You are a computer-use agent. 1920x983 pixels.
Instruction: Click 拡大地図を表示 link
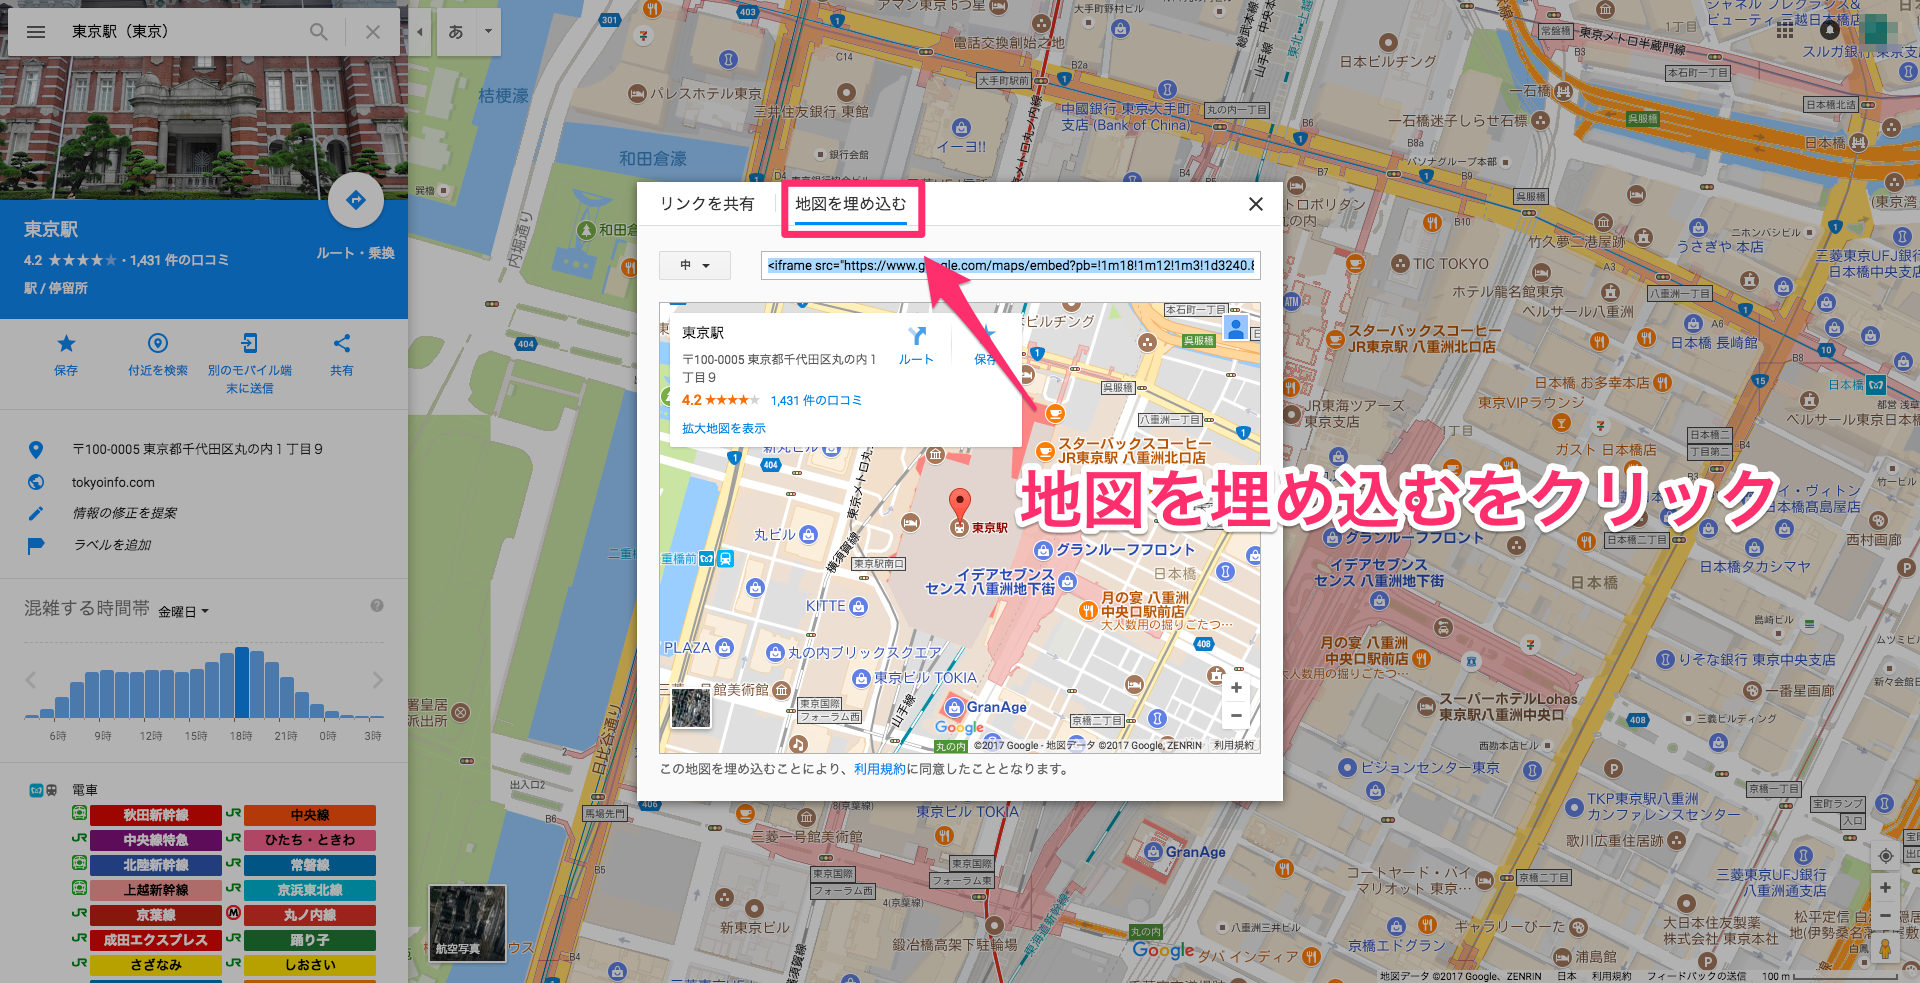coord(724,428)
